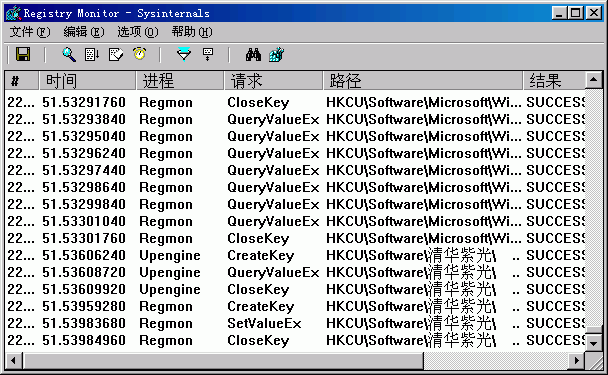Screen dimensions: 608x375
Task: Select the time value 51.53293840
Action: click(84, 119)
